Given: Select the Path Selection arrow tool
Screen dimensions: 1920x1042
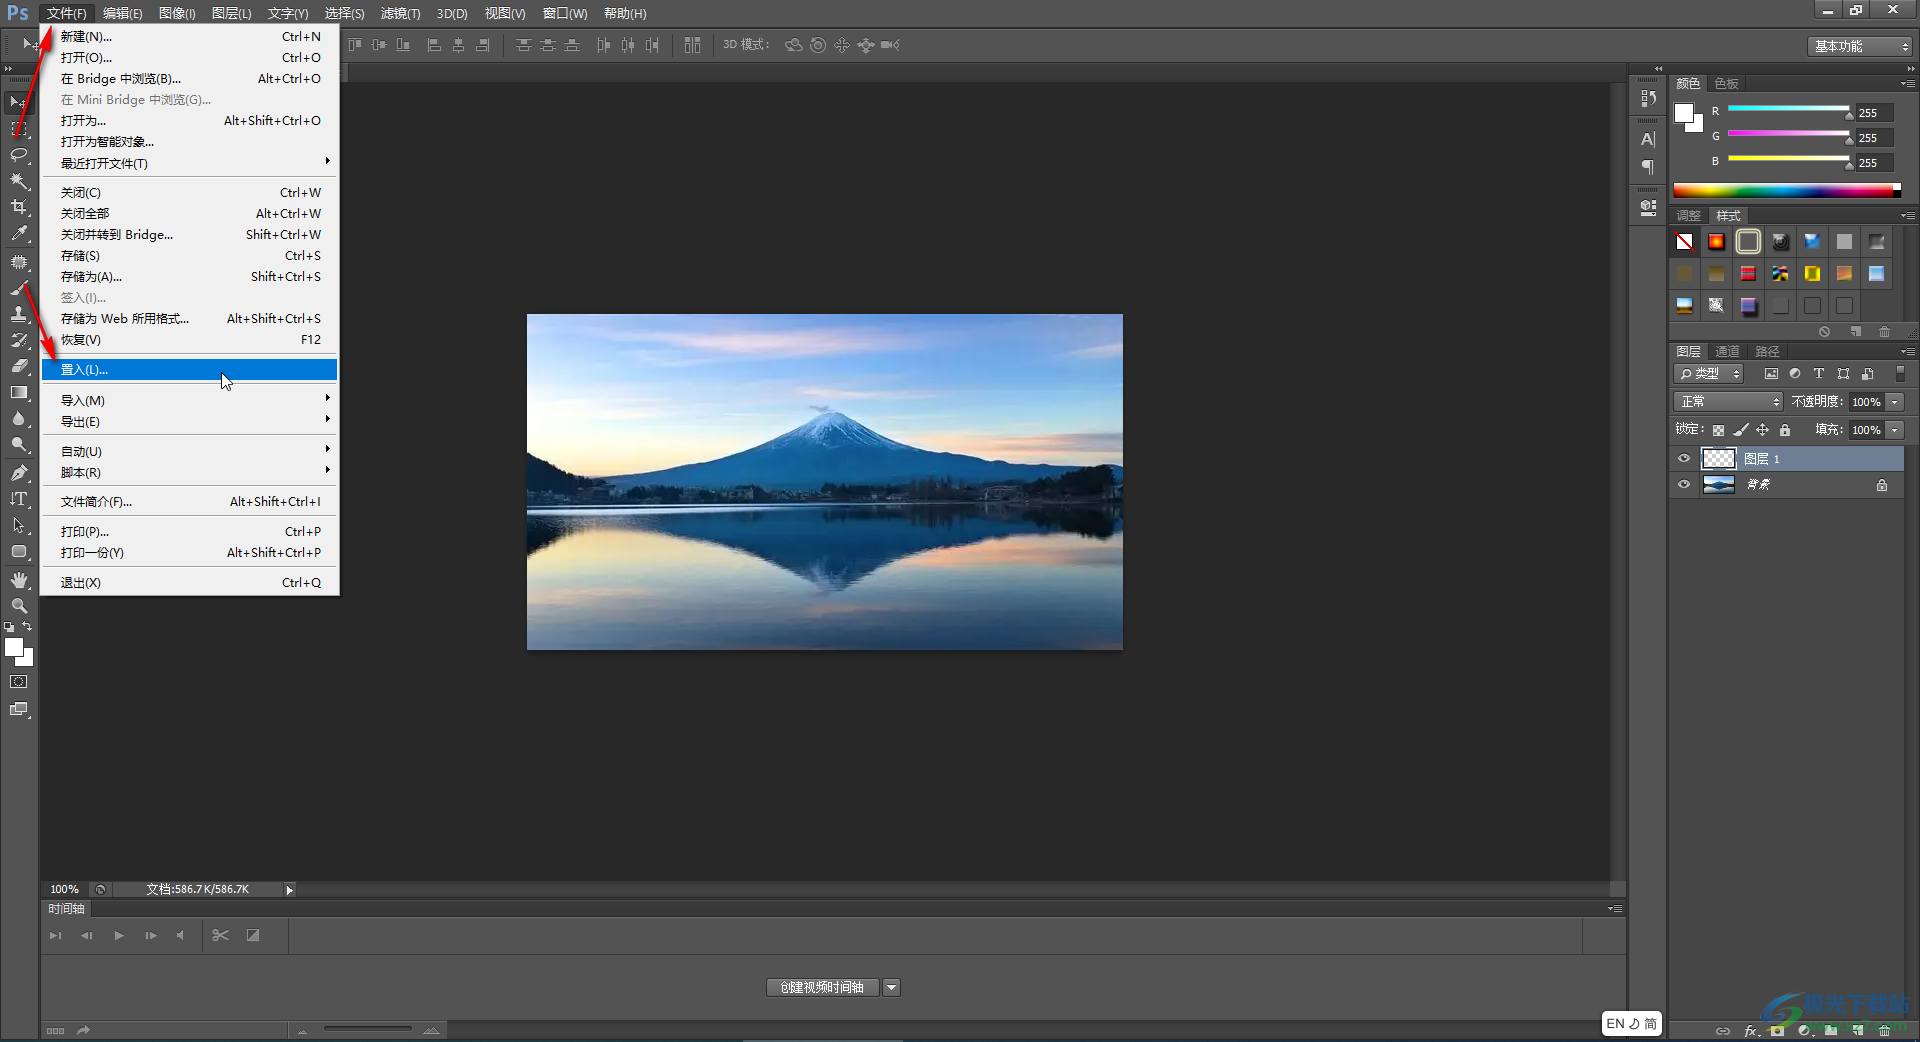Looking at the screenshot, I should tap(18, 525).
